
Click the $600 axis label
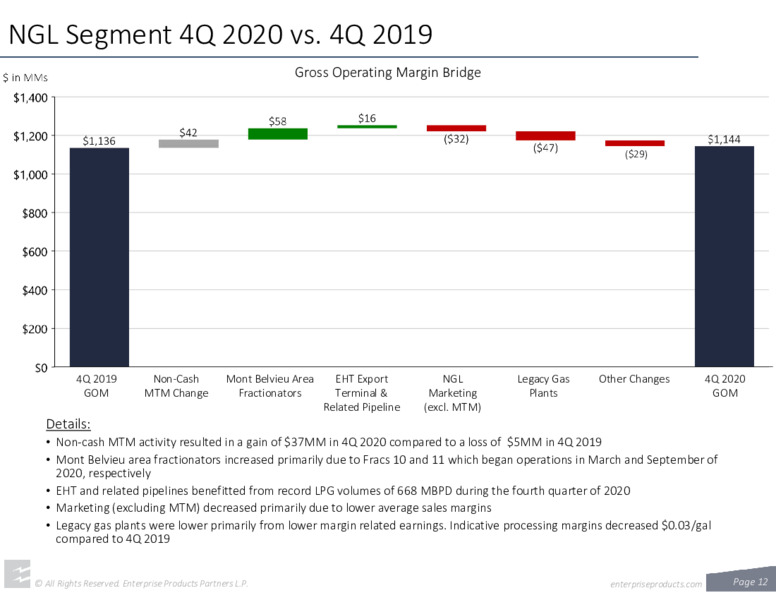[x=35, y=252]
